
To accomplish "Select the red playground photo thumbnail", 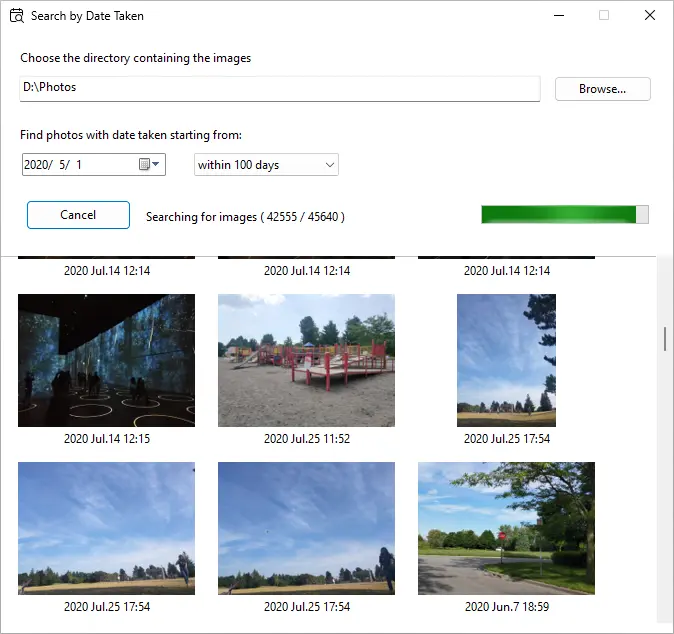I will [x=306, y=360].
